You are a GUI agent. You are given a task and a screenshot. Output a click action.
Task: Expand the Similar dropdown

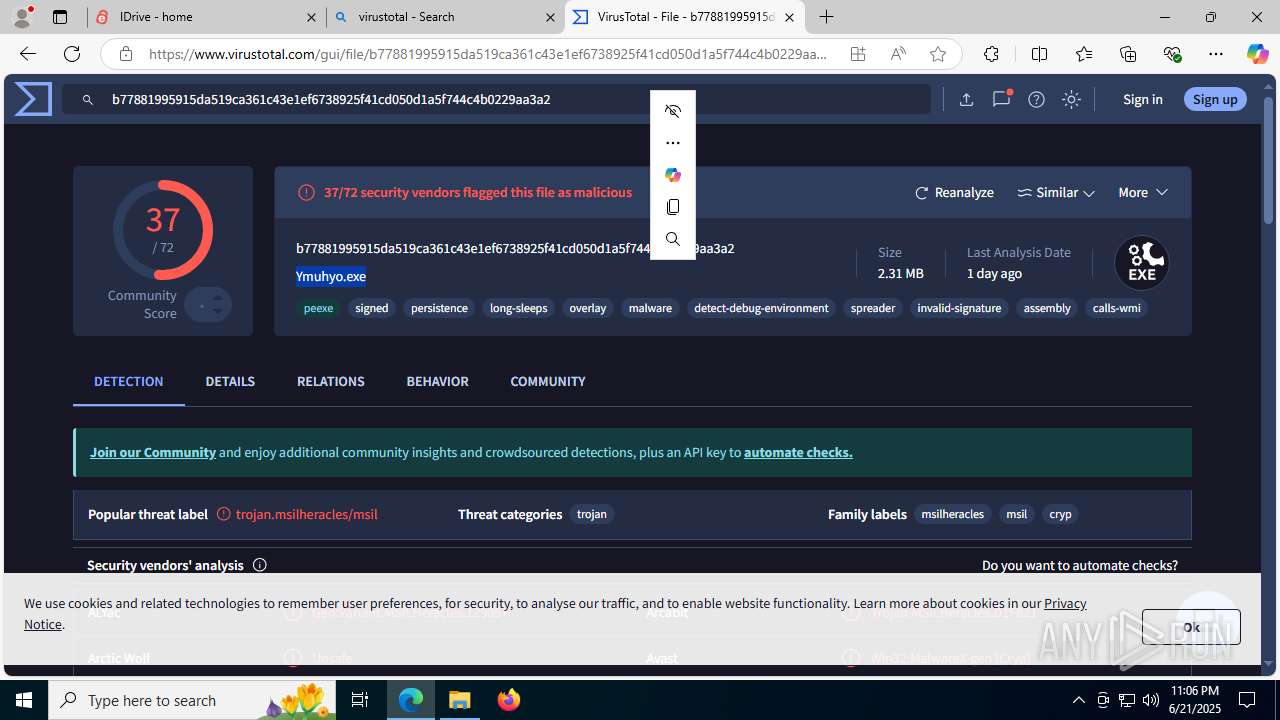click(x=1056, y=192)
